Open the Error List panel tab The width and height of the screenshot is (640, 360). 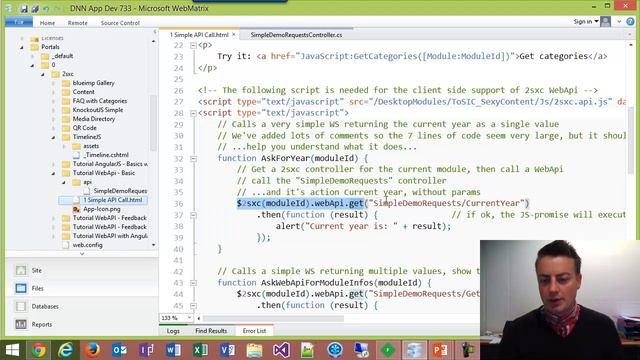click(254, 331)
